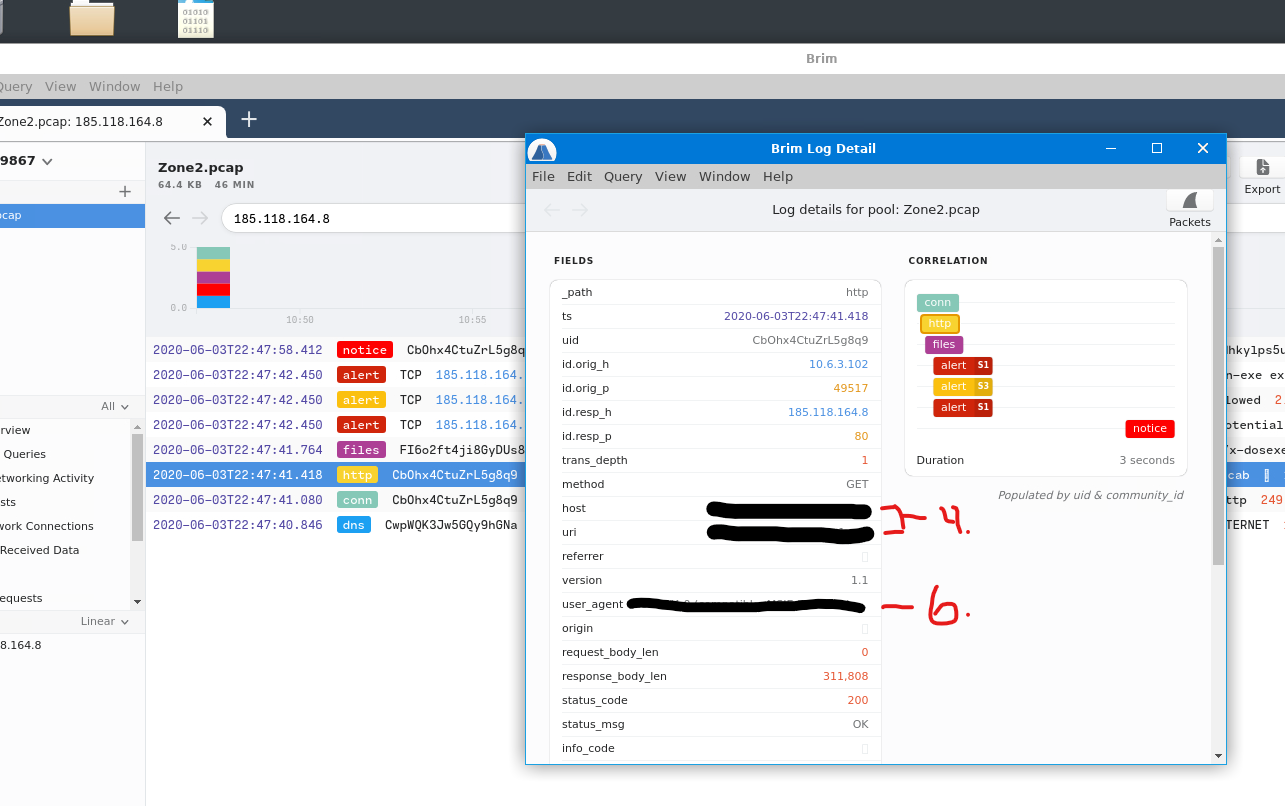Viewport: 1285px width, 806px height.
Task: Open Window menu in main Brim window
Action: click(114, 87)
